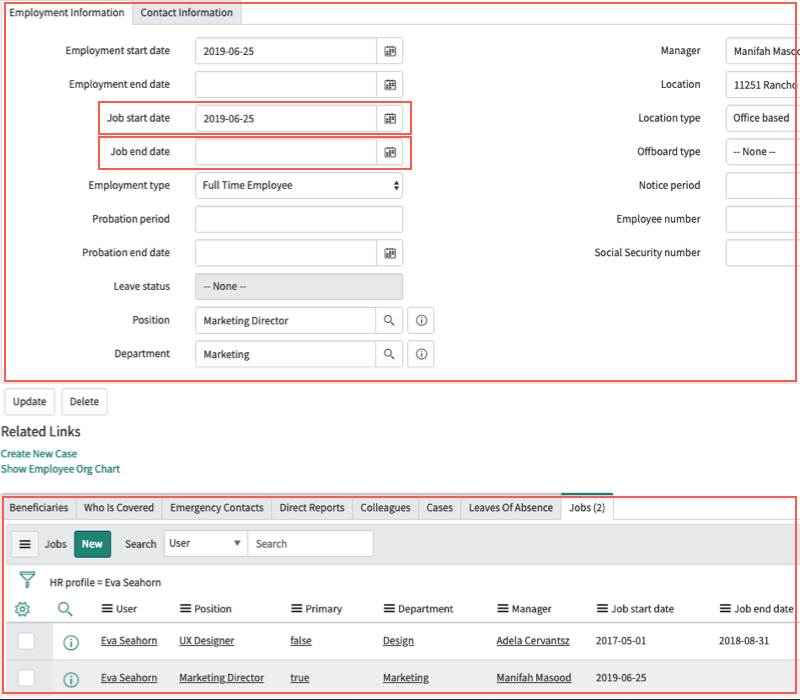Open Colleagues tab
Screen dimensions: 800x700
pyautogui.click(x=385, y=508)
